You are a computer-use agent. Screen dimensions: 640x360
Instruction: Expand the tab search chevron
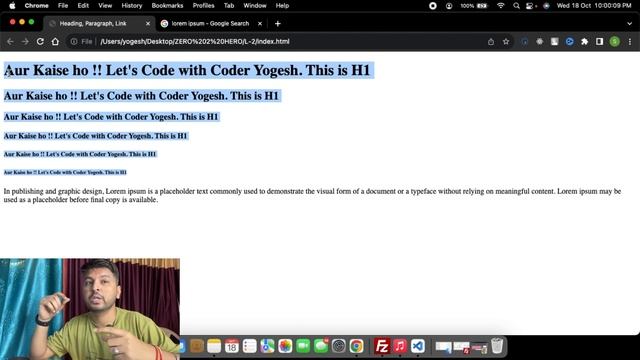pos(629,24)
